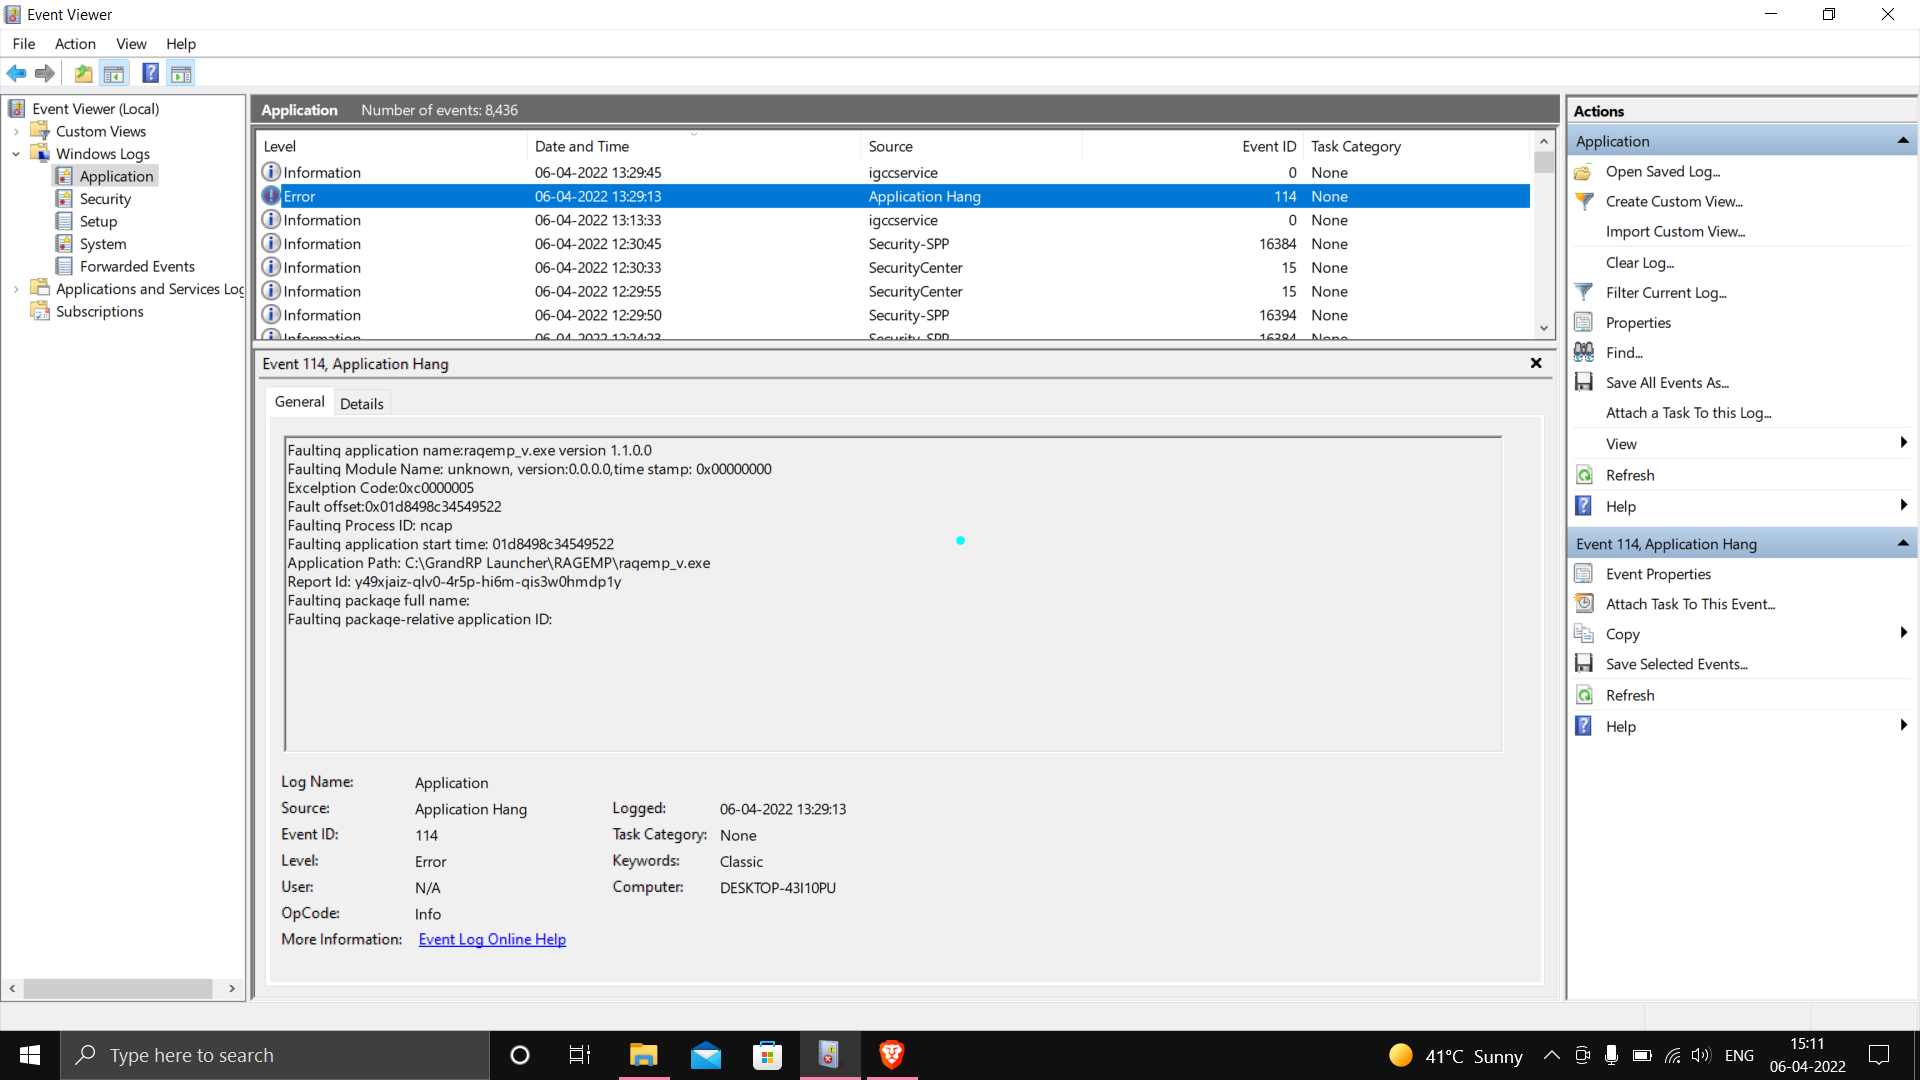Click the Event Viewer taskbar icon

[829, 1055]
